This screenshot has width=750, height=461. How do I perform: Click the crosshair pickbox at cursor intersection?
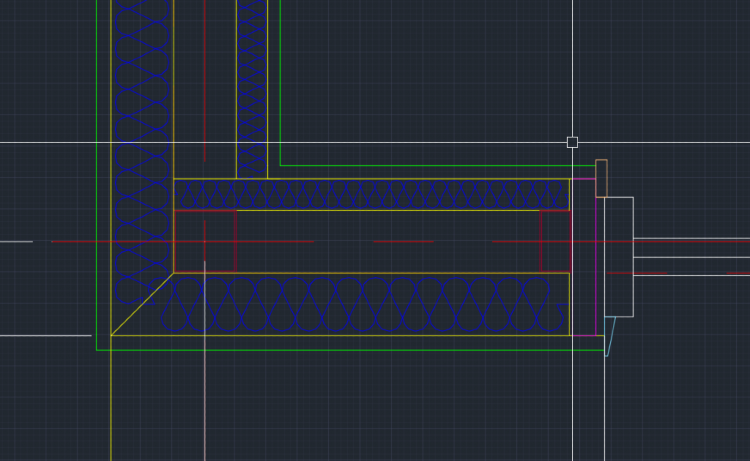(572, 142)
